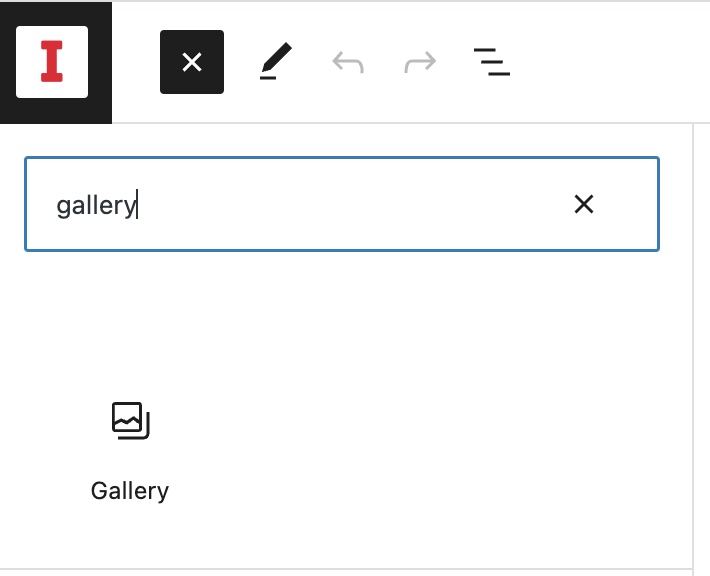
Task: Click the red I site logo
Action: point(52,62)
